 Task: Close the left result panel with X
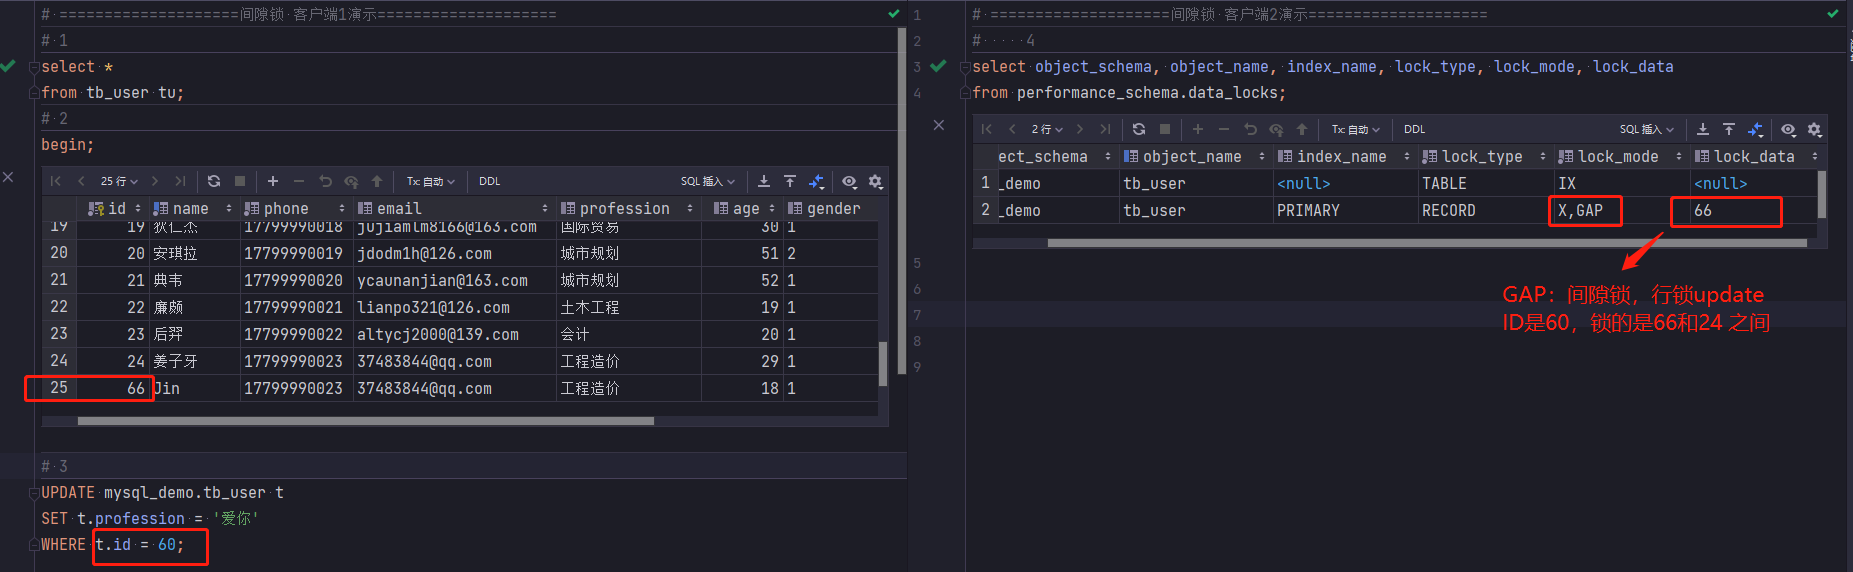8,177
